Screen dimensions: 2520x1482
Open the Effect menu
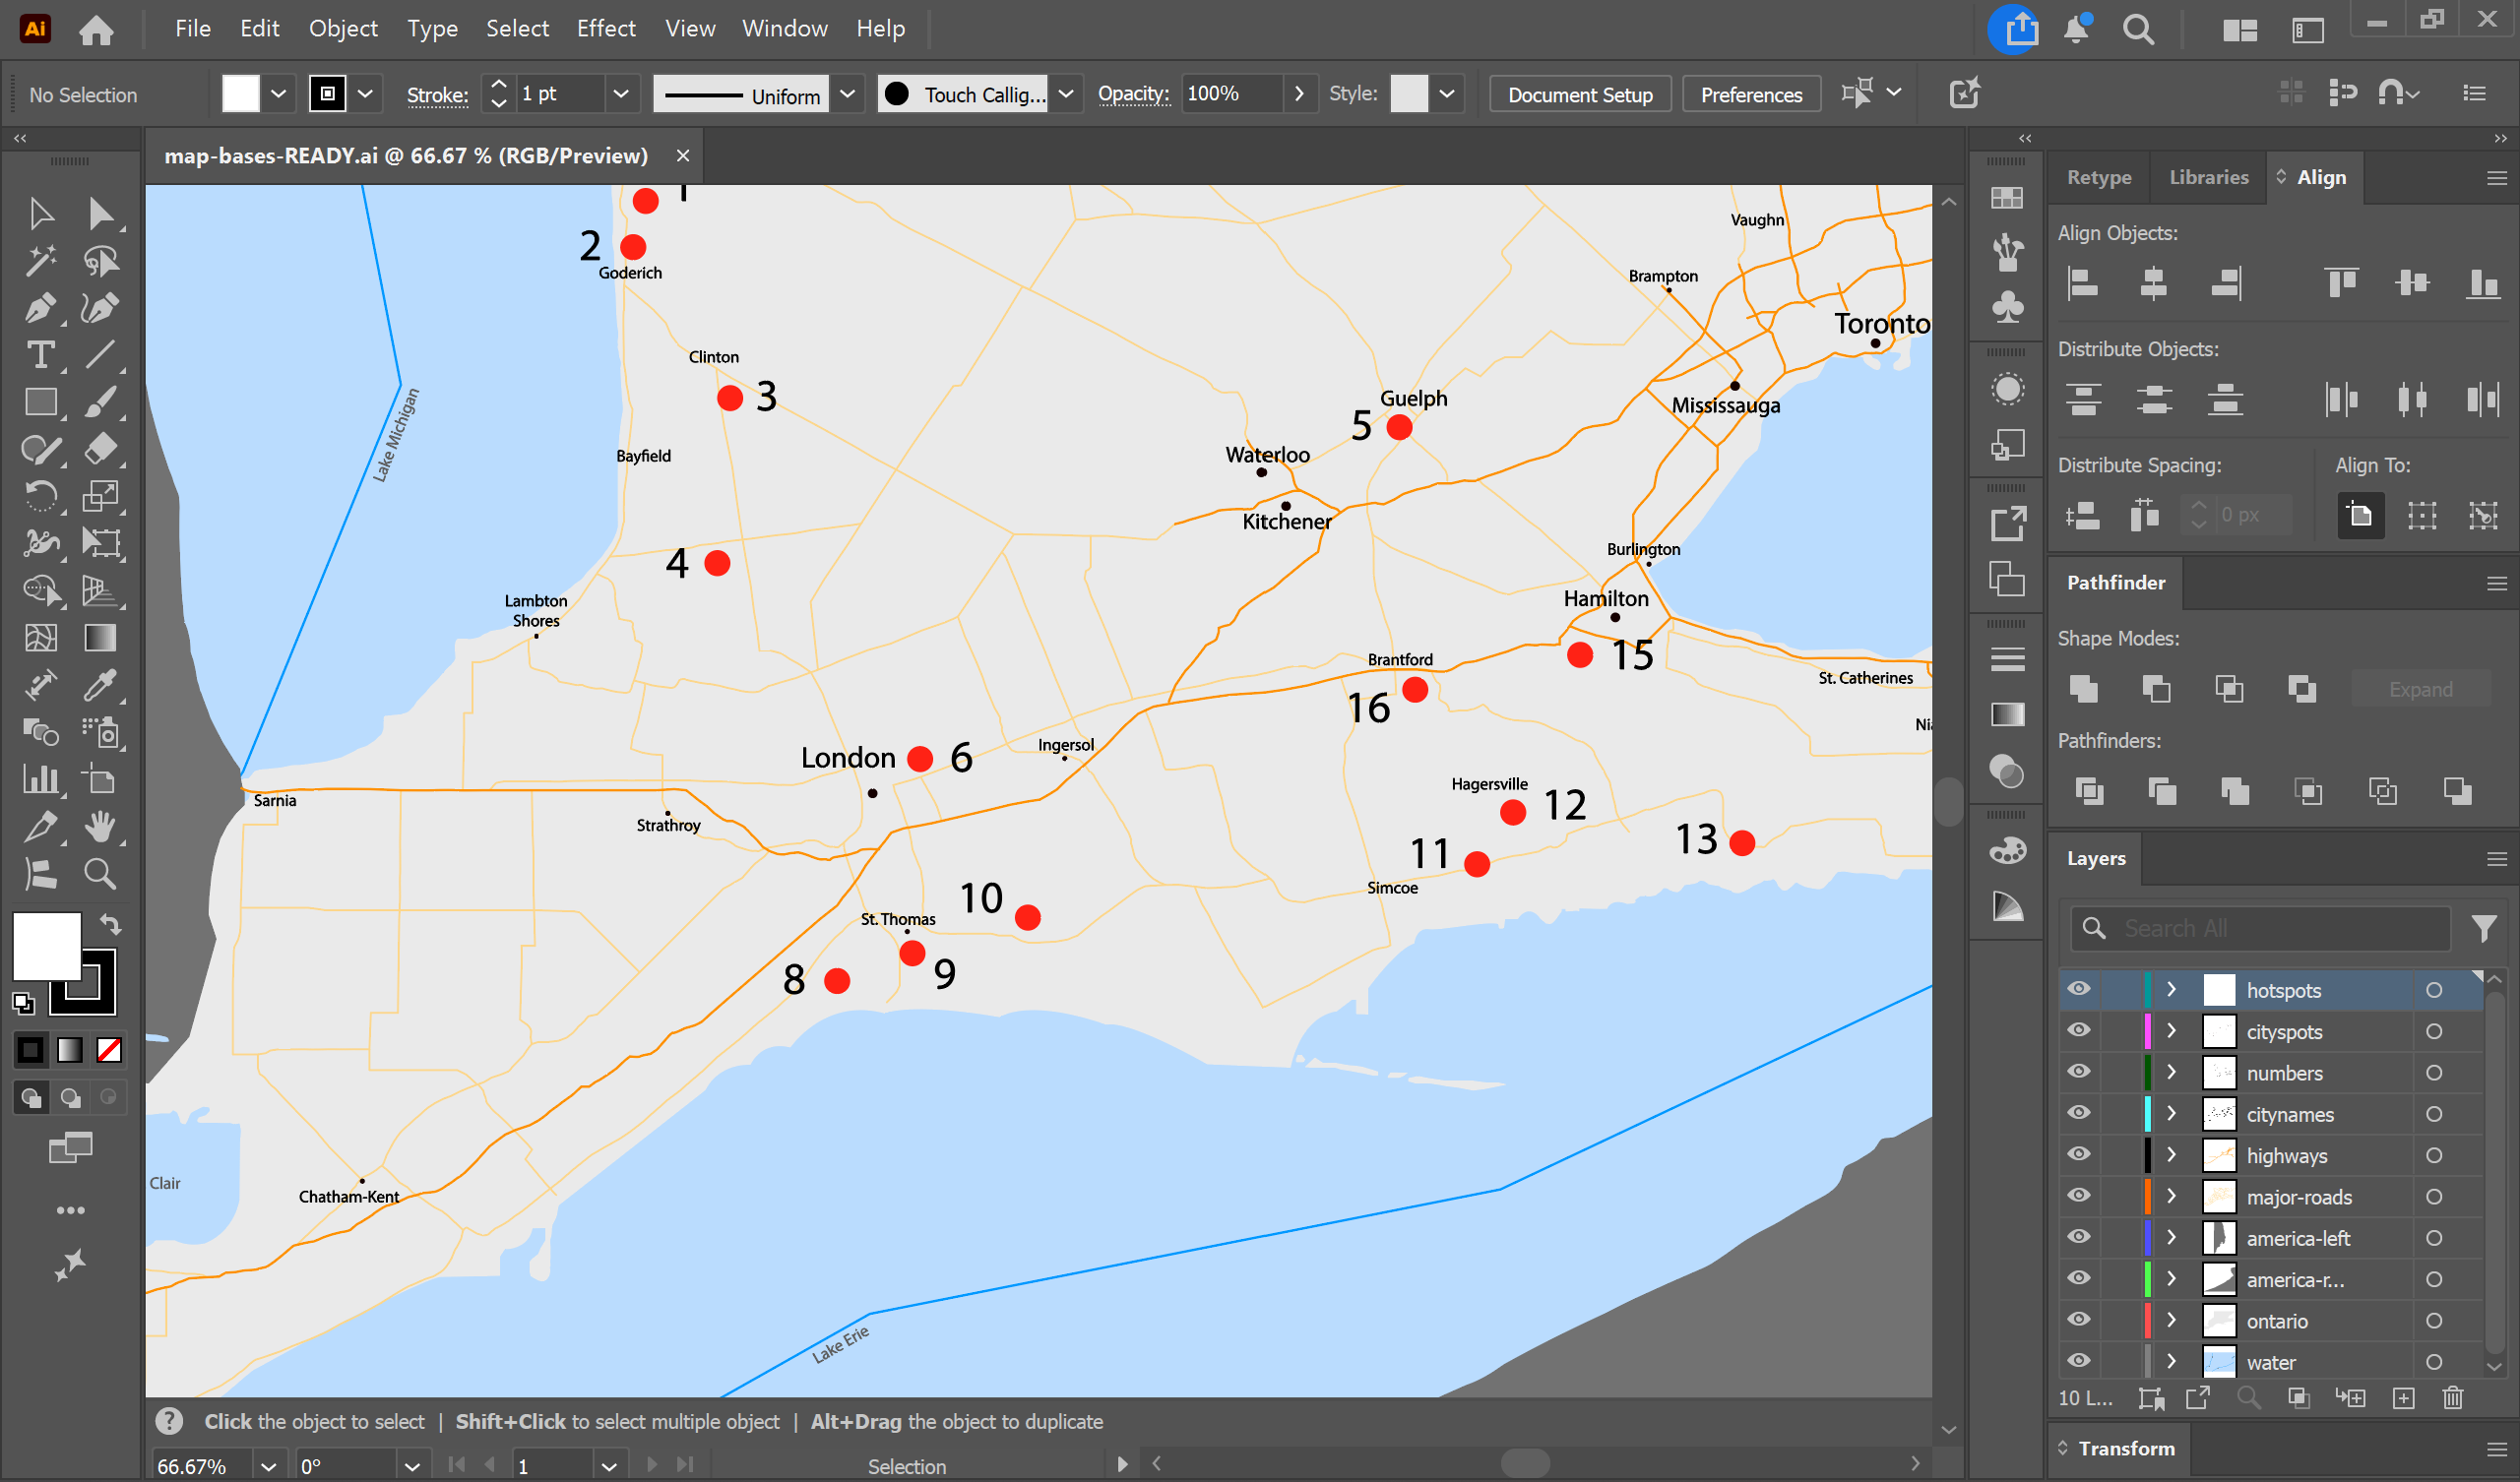pyautogui.click(x=605, y=28)
